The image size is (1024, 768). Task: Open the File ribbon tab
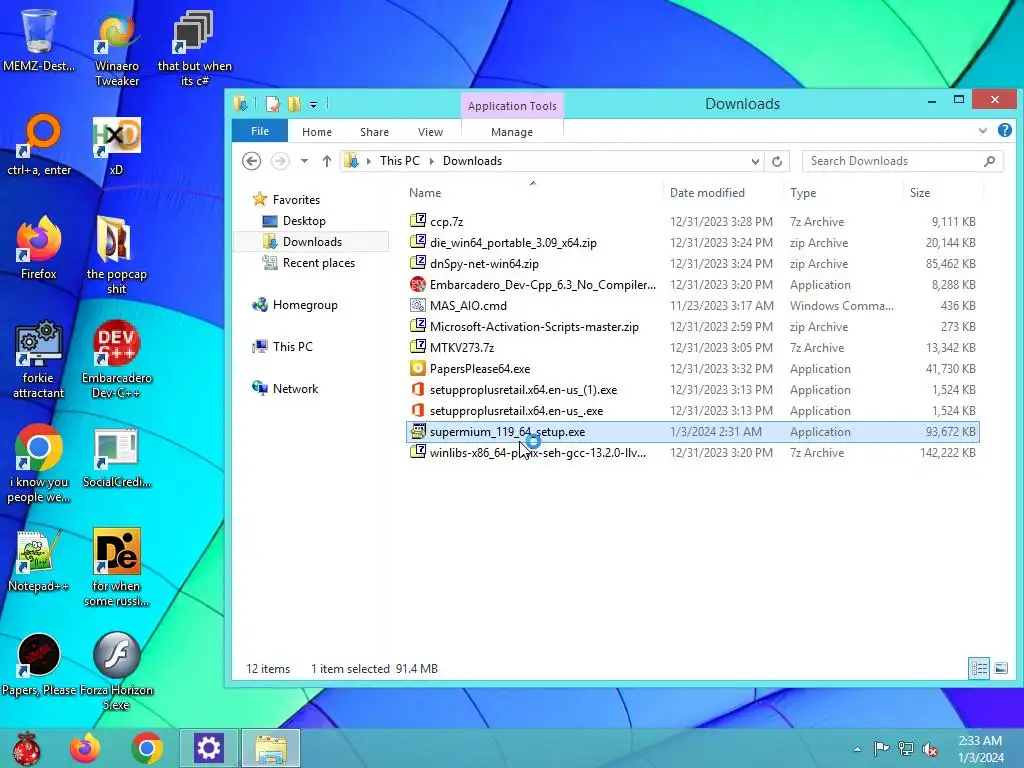(x=260, y=131)
